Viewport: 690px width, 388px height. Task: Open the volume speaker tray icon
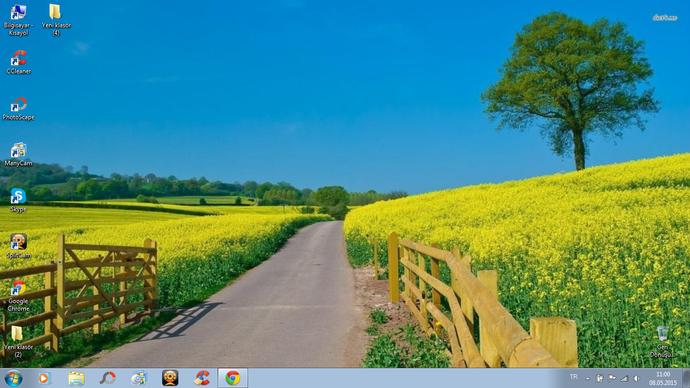[x=636, y=378]
